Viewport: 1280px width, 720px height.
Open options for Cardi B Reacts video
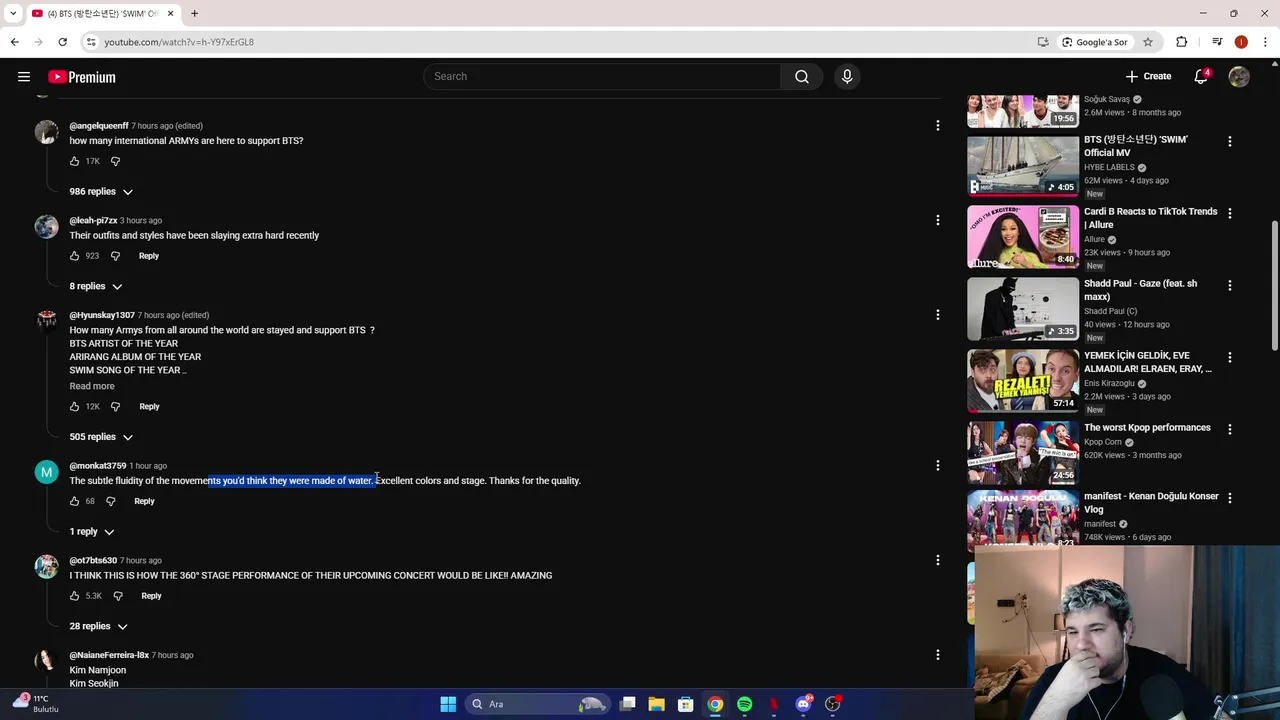[x=1230, y=213]
